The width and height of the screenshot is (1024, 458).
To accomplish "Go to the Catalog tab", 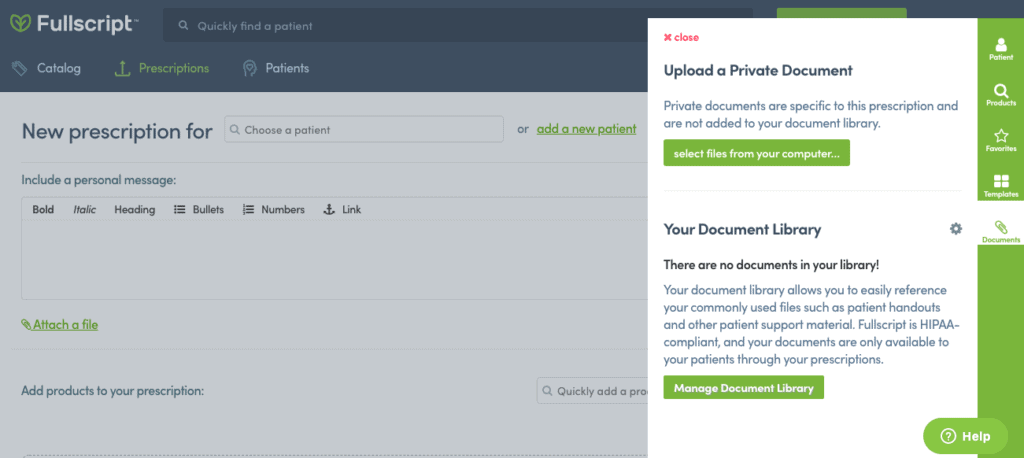I will click(46, 68).
